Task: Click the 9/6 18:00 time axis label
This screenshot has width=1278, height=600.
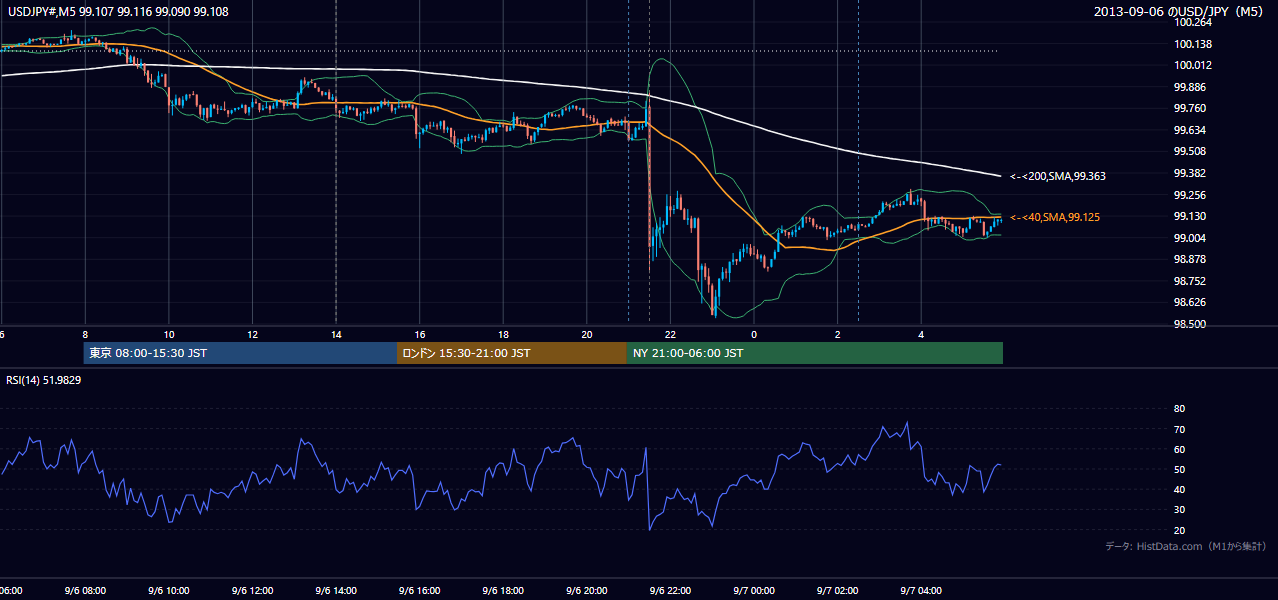Action: pyautogui.click(x=503, y=591)
